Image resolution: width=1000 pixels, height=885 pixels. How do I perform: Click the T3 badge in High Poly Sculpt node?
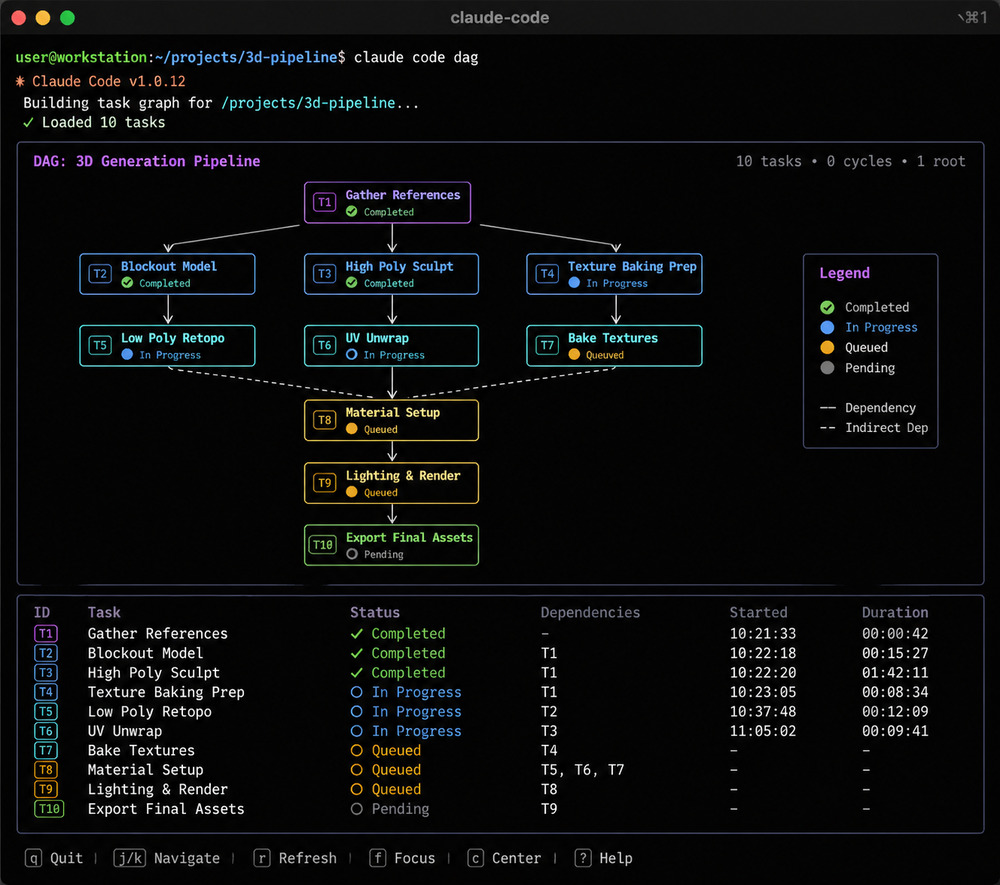pyautogui.click(x=325, y=274)
